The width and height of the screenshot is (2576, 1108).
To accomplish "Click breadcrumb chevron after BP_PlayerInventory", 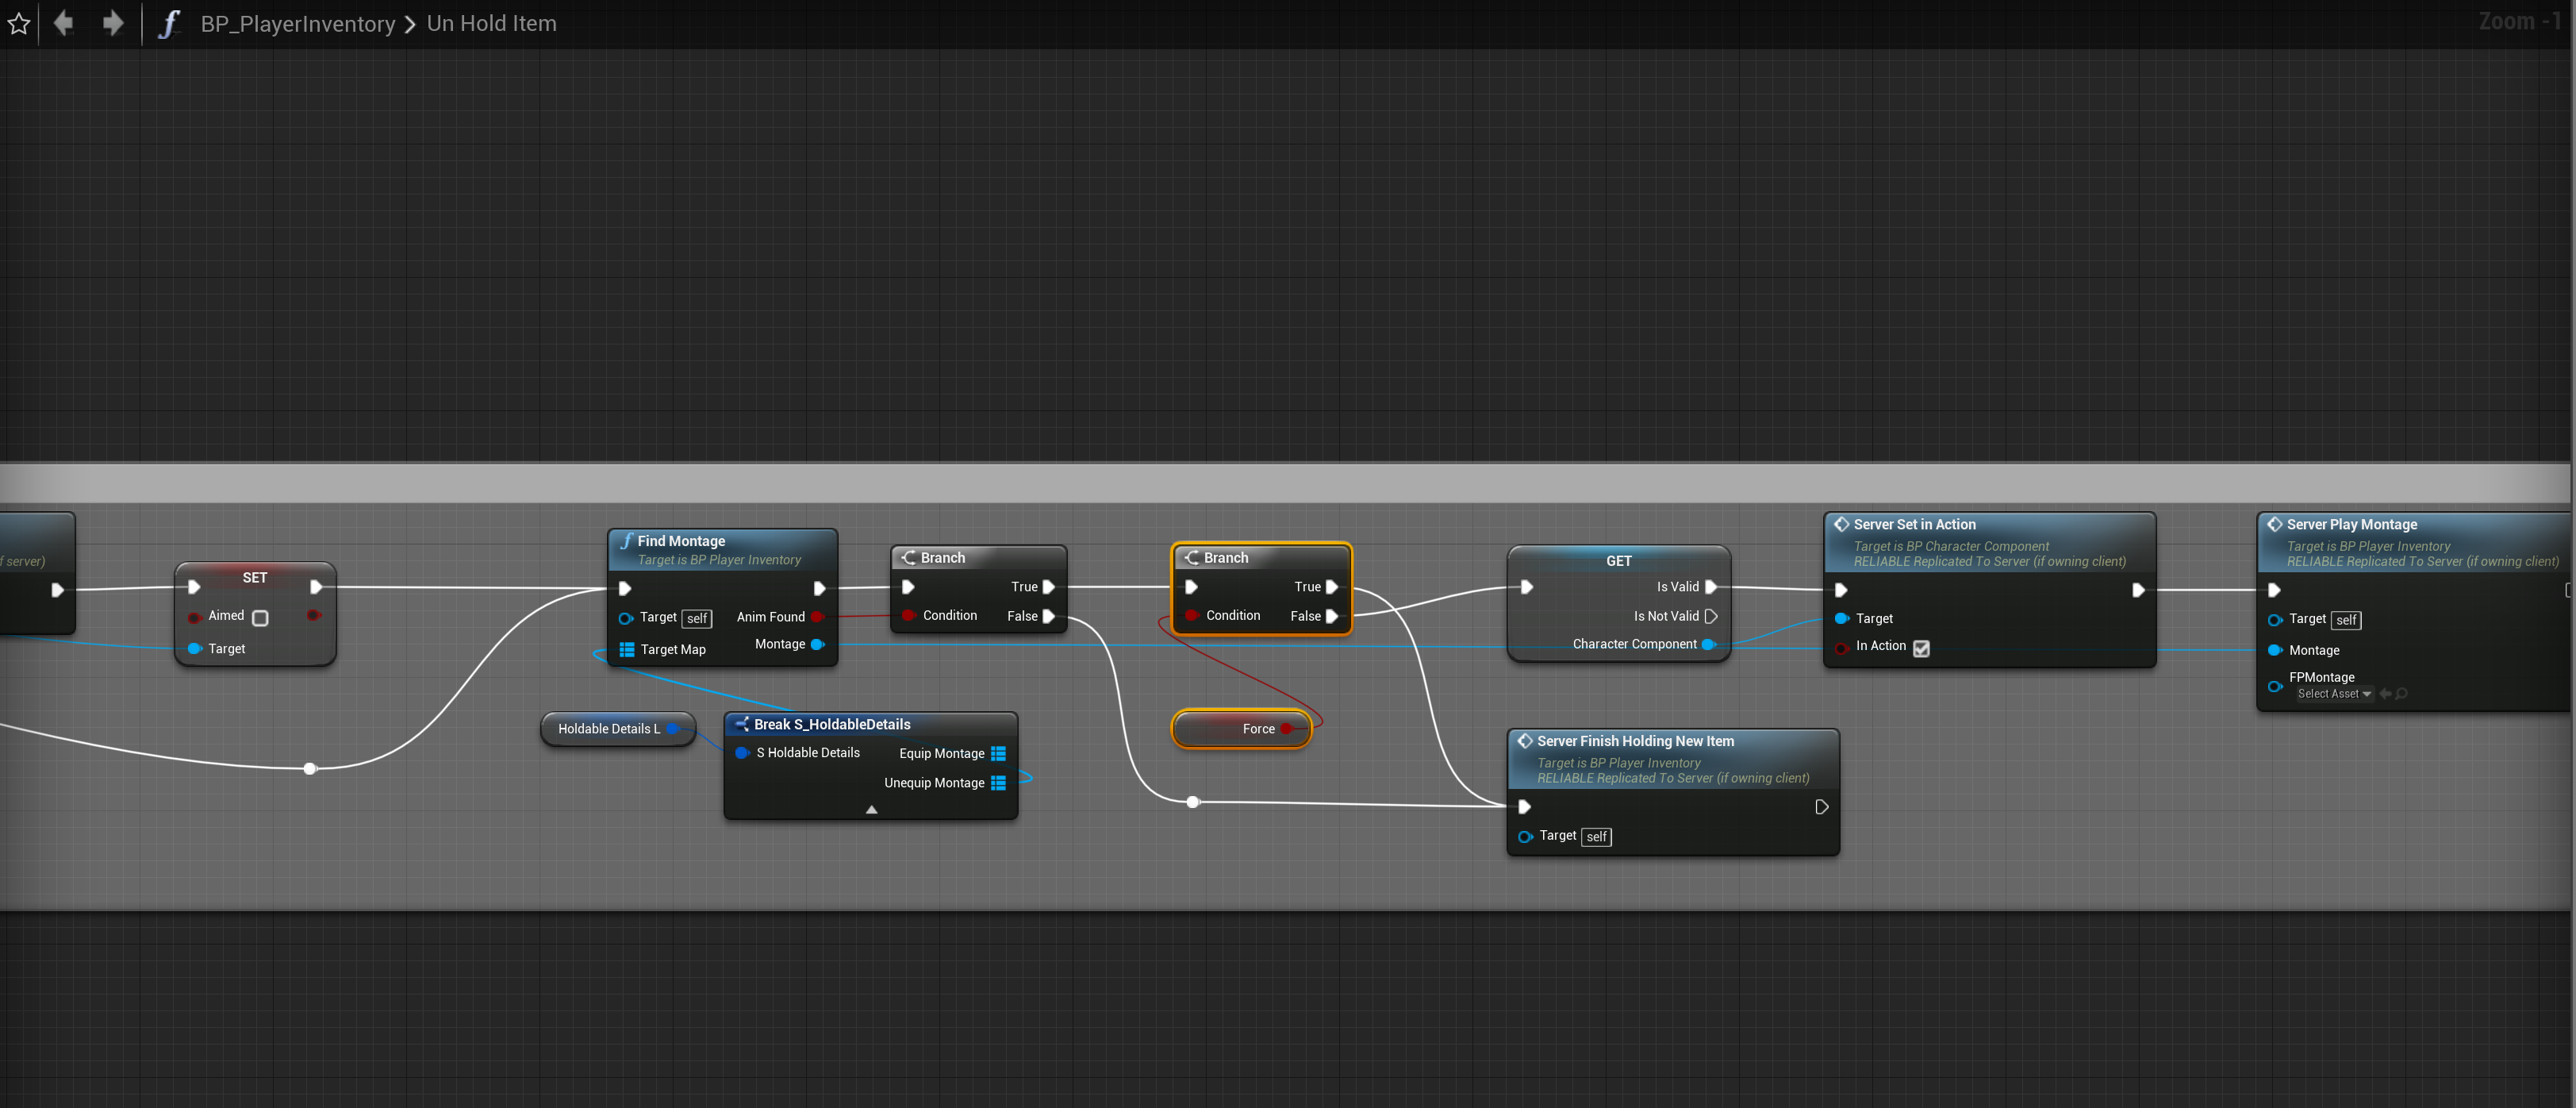I will click(x=410, y=24).
